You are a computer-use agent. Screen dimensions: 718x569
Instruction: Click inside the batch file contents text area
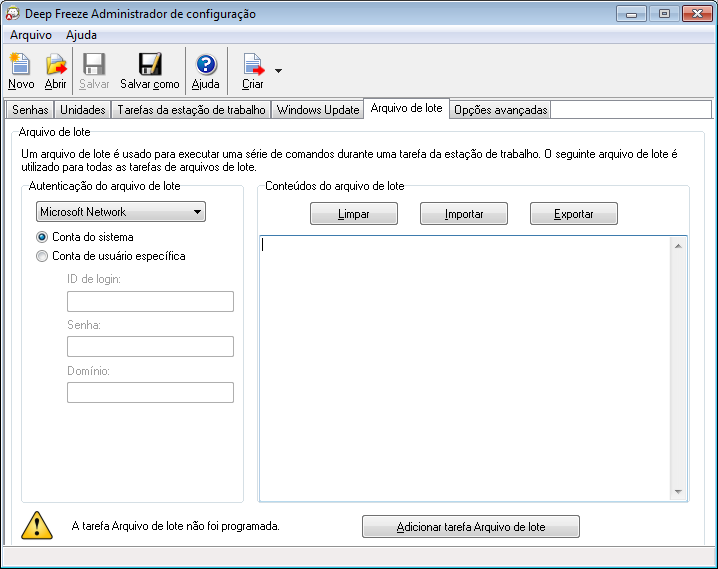tap(465, 368)
